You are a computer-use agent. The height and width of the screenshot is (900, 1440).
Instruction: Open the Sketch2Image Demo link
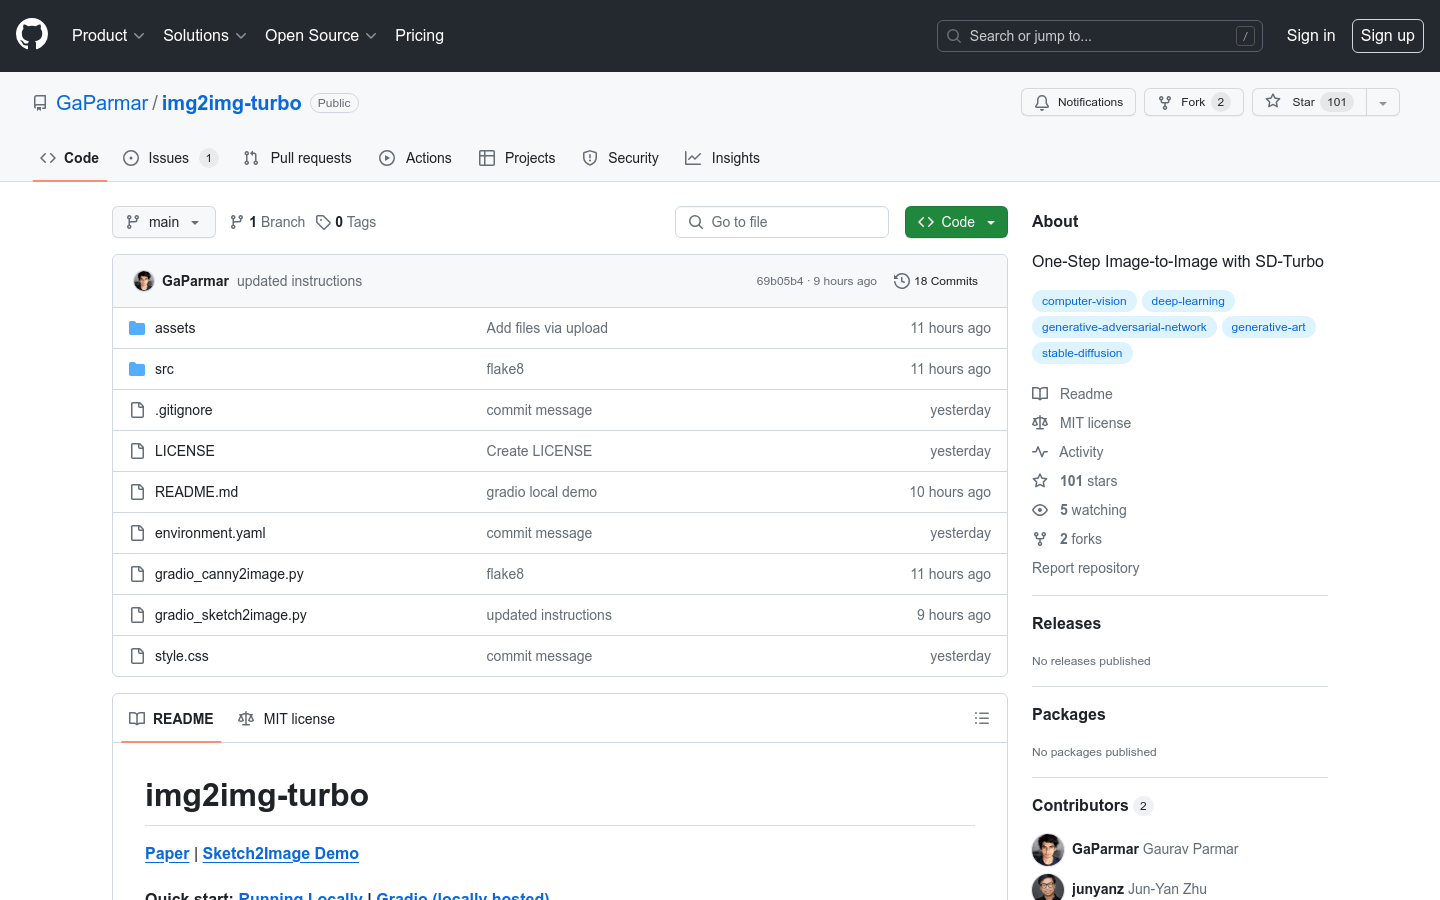(x=281, y=853)
